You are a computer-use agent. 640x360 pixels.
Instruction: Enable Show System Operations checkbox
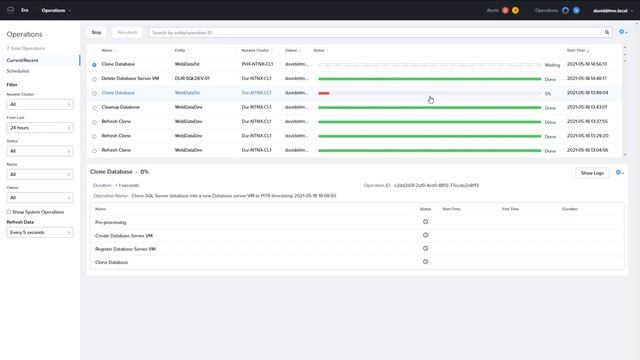9,212
